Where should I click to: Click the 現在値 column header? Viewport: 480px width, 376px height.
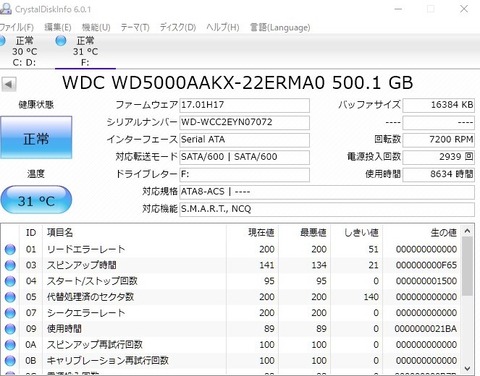(253, 233)
